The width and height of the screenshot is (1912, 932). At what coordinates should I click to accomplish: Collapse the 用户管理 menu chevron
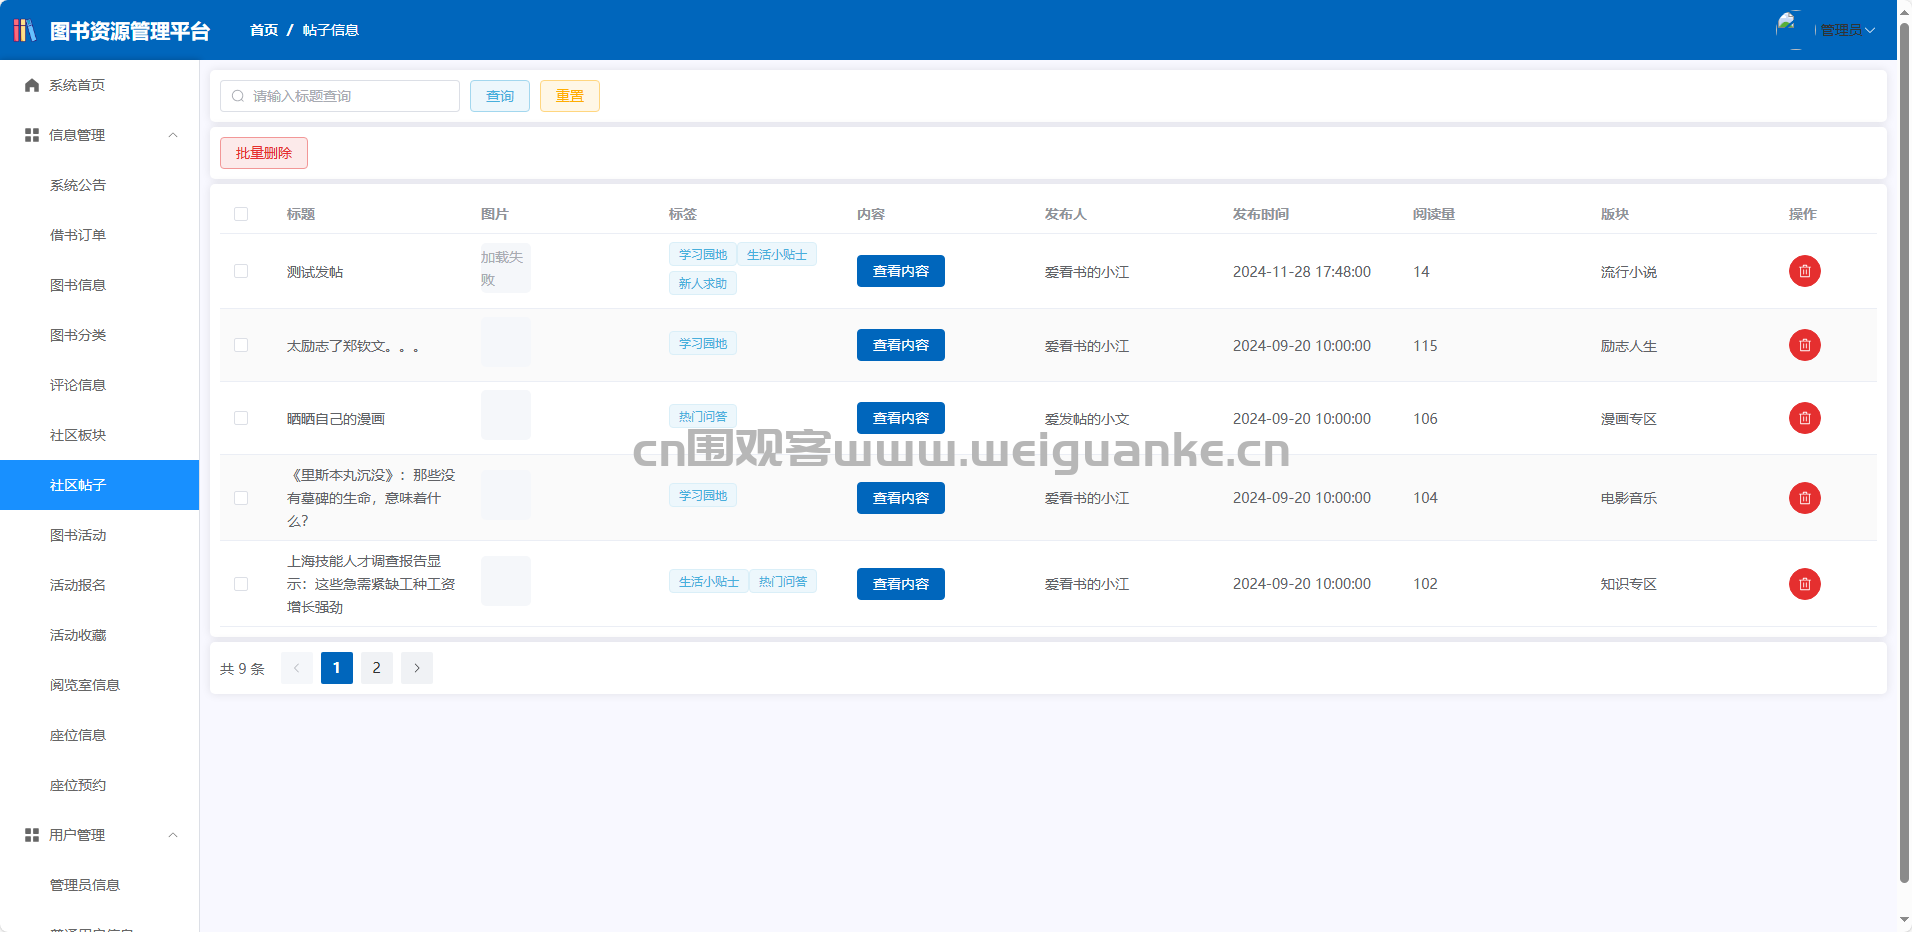pos(173,835)
